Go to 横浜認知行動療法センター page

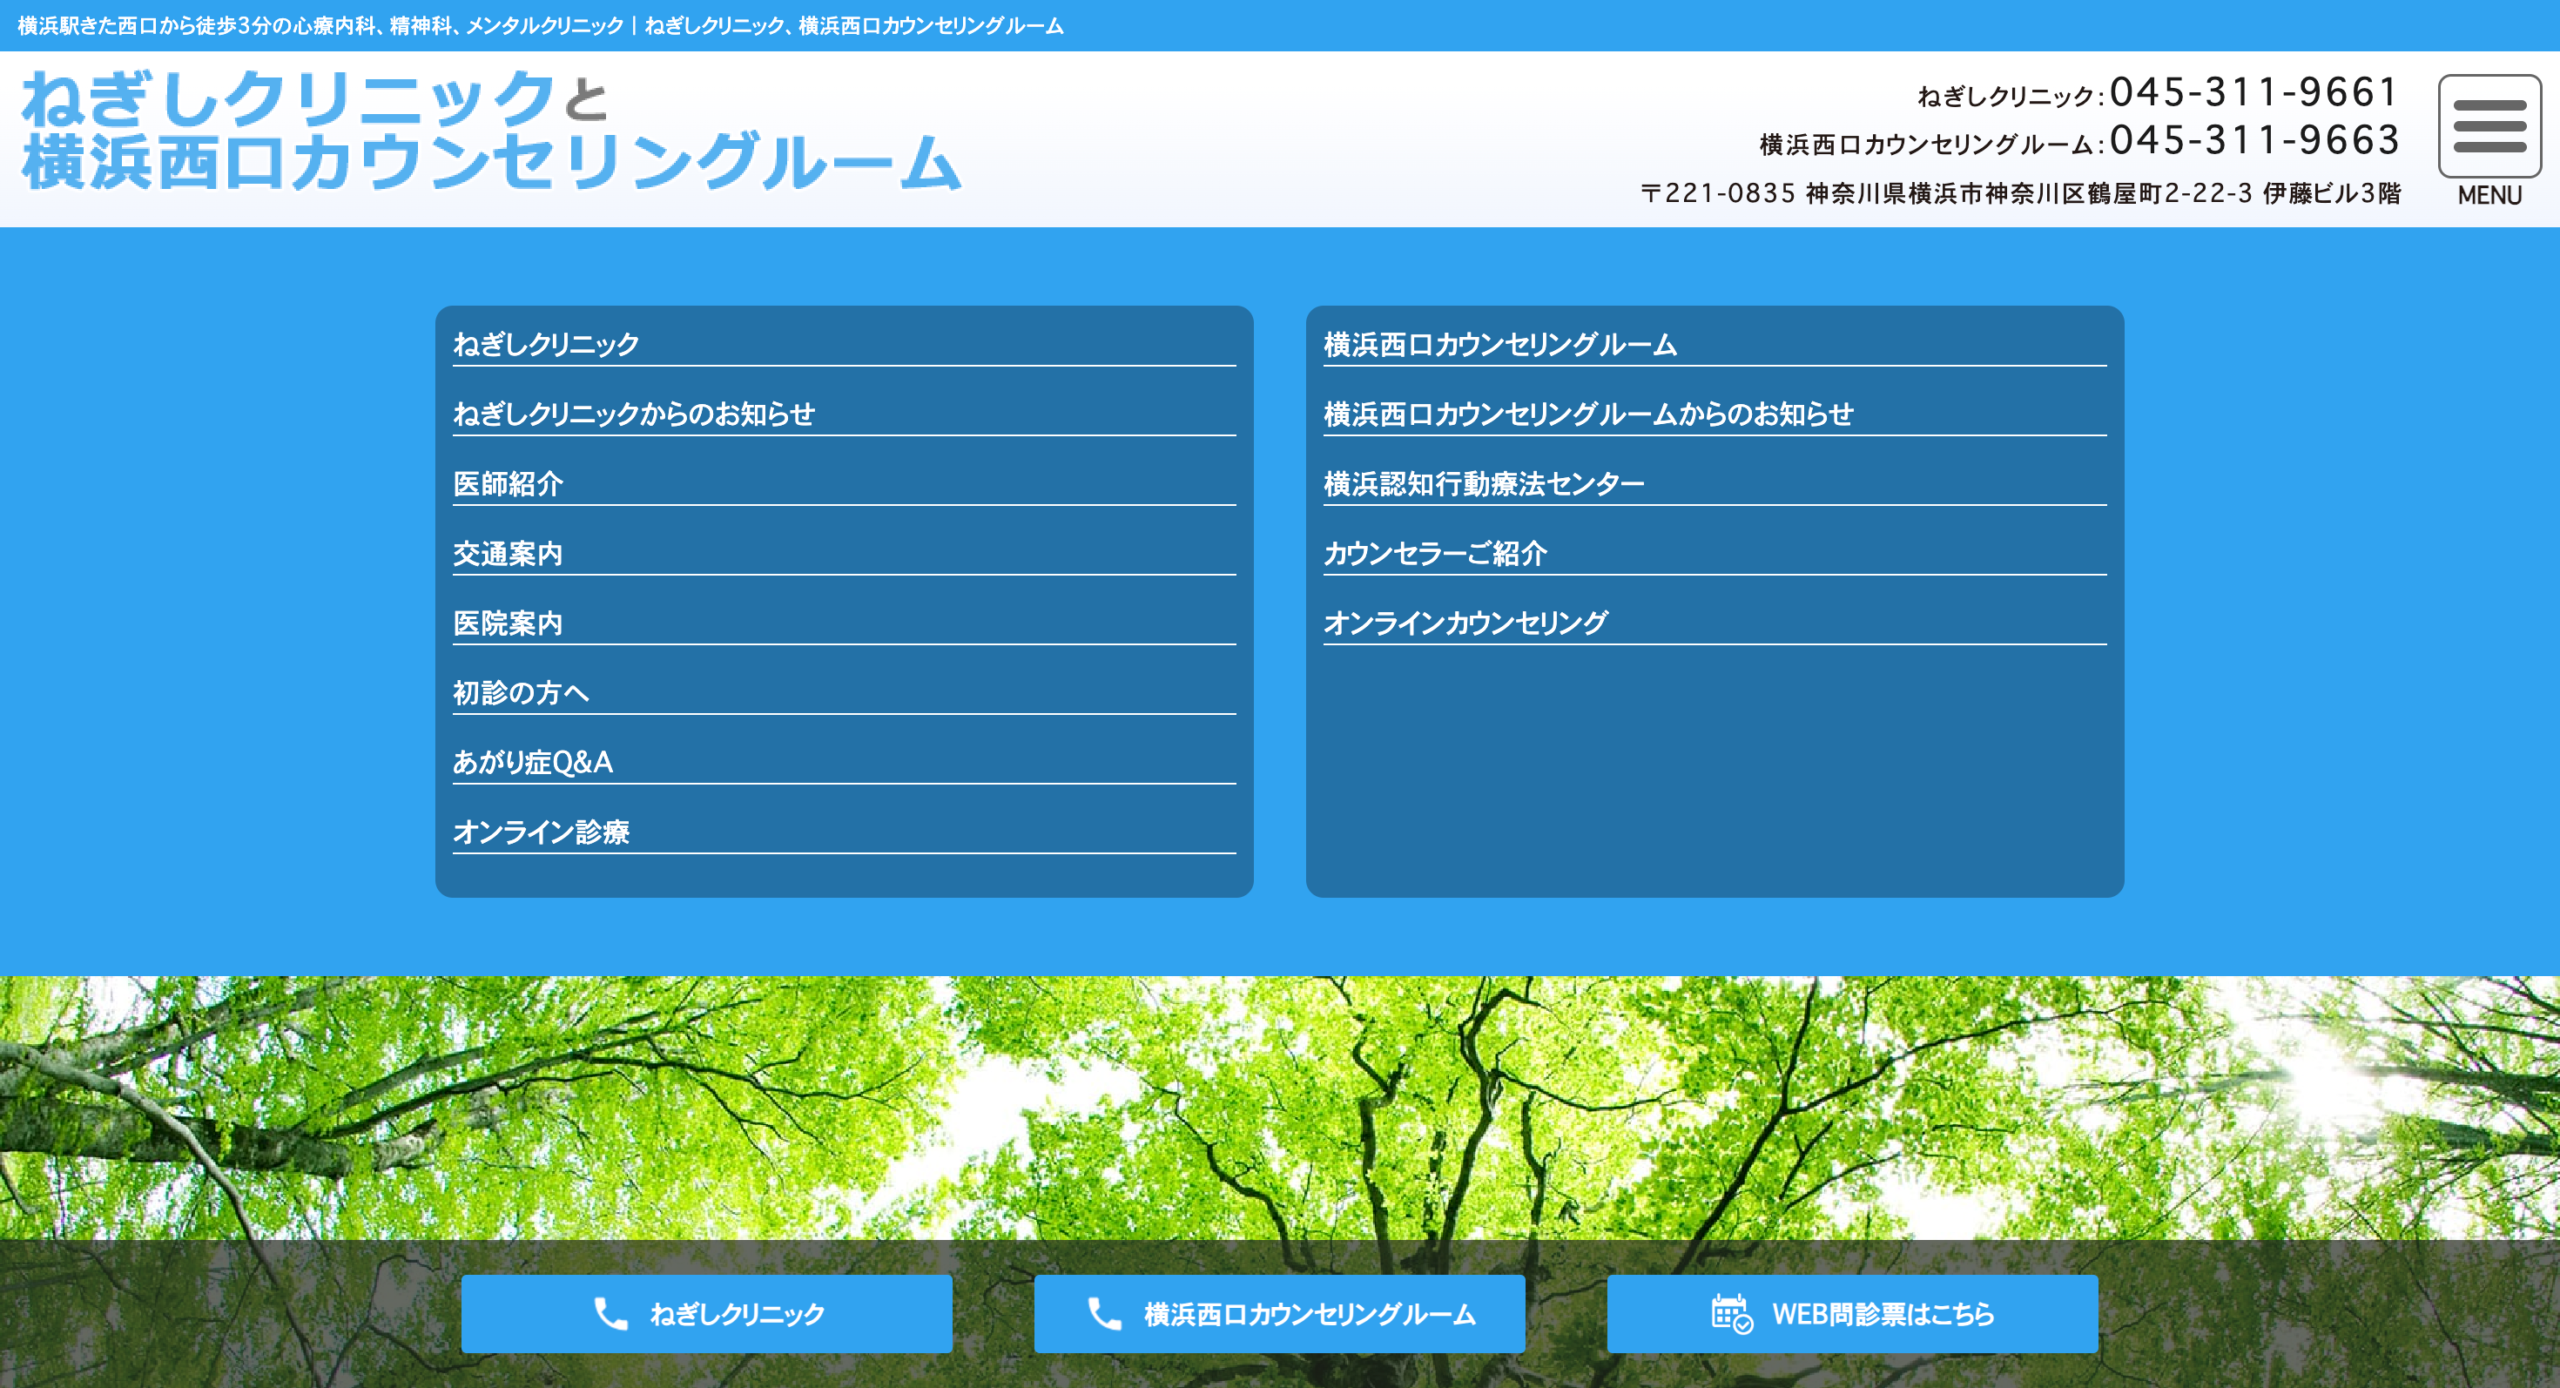pos(1714,483)
